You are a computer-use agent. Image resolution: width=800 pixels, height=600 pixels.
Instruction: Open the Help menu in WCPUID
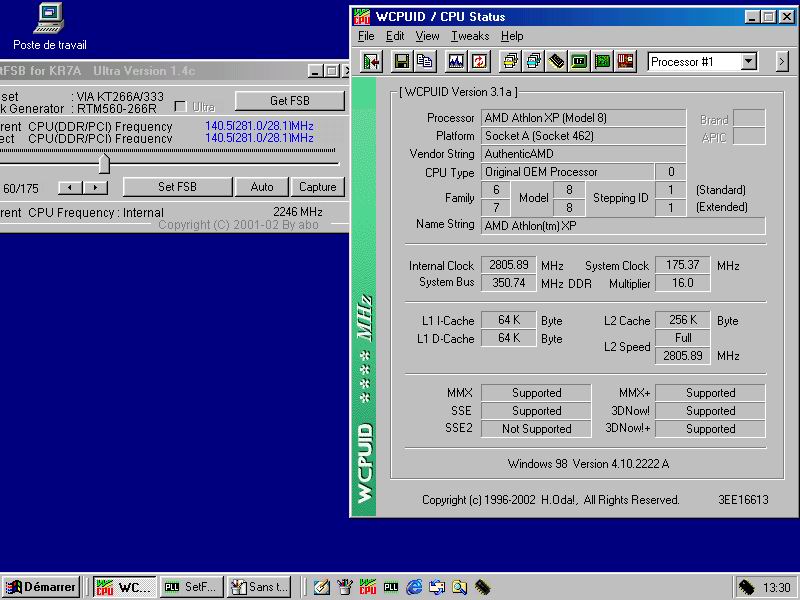[512, 36]
